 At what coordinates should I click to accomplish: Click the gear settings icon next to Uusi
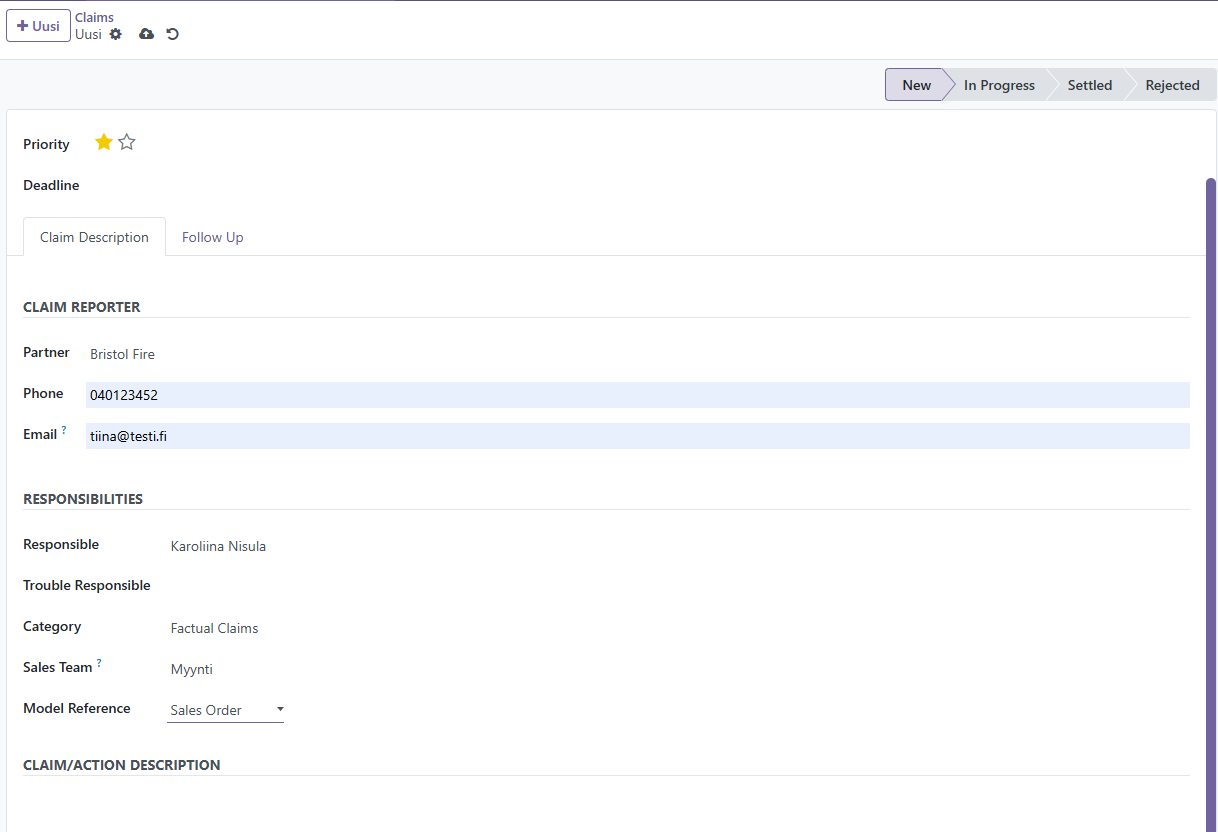click(x=116, y=34)
